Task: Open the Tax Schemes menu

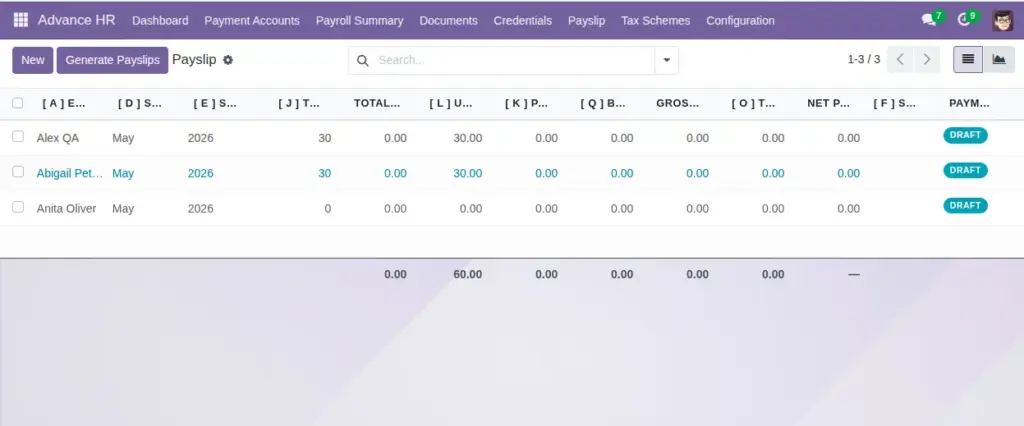Action: (655, 20)
